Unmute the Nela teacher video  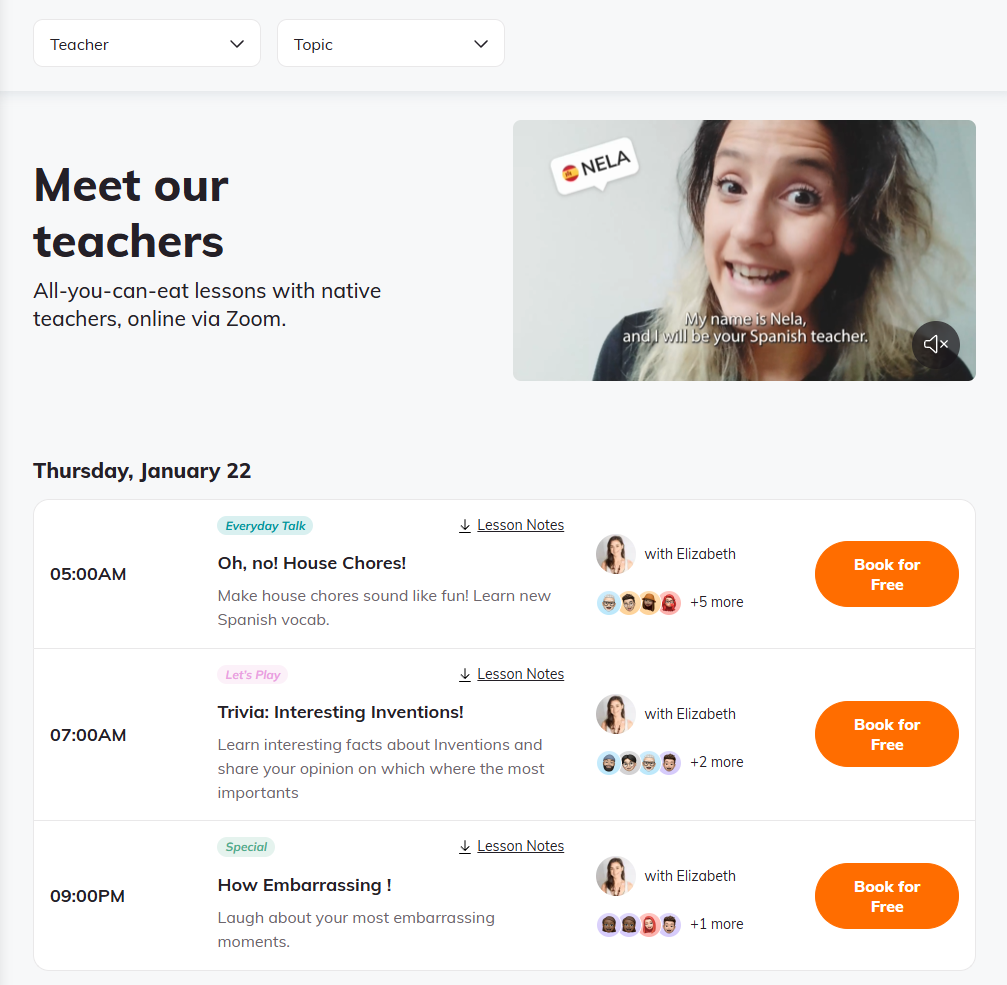click(936, 344)
